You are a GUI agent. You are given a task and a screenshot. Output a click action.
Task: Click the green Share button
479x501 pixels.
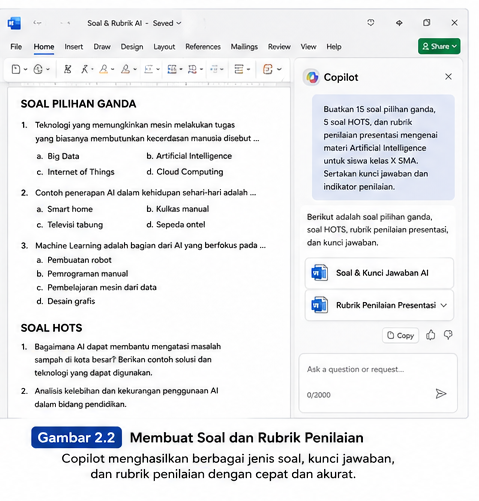pyautogui.click(x=439, y=46)
